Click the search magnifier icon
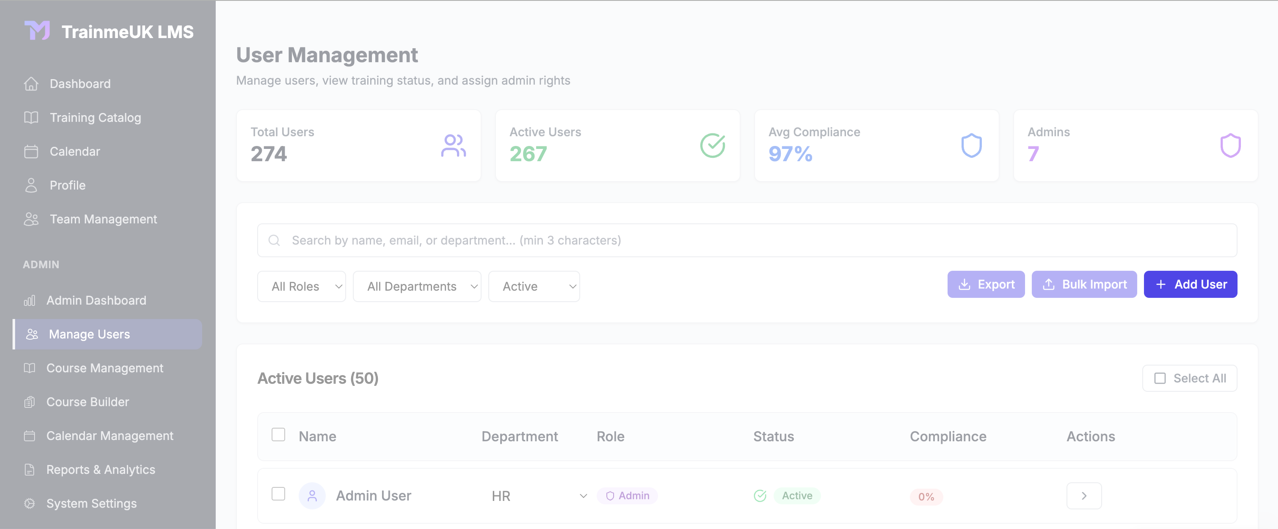 (x=275, y=241)
